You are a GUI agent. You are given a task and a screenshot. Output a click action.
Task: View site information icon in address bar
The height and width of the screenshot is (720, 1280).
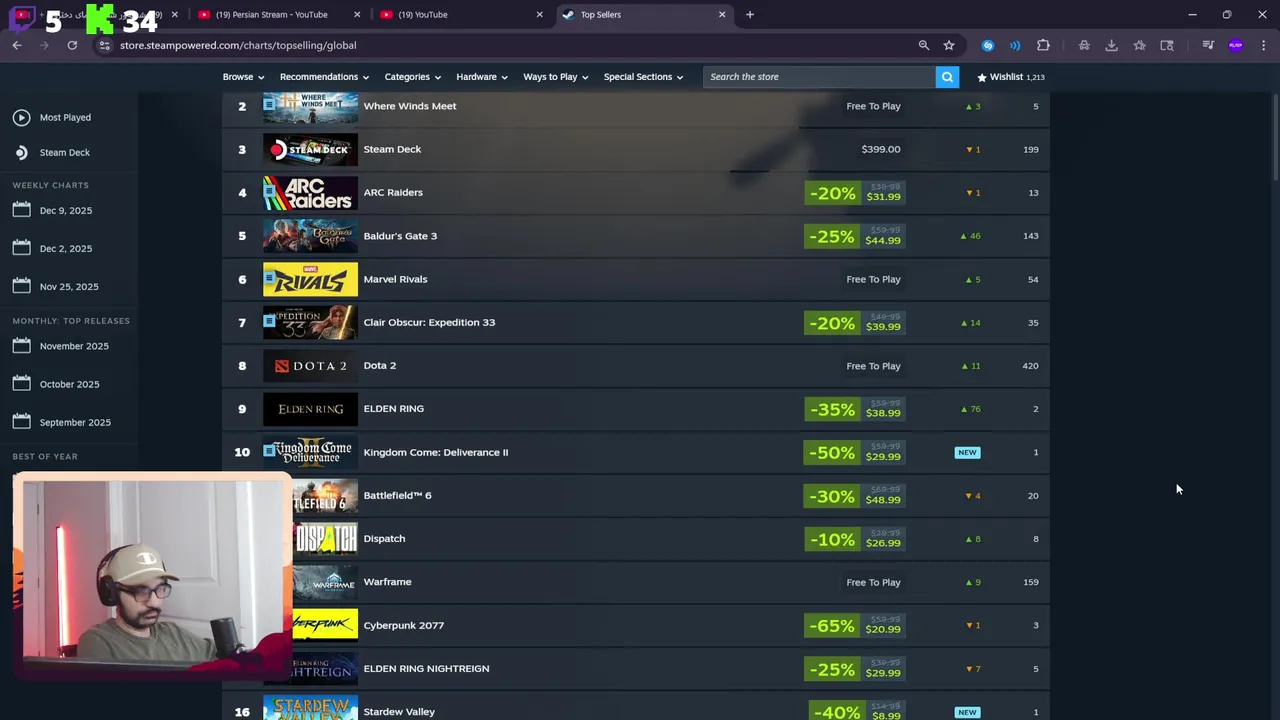pyautogui.click(x=104, y=45)
